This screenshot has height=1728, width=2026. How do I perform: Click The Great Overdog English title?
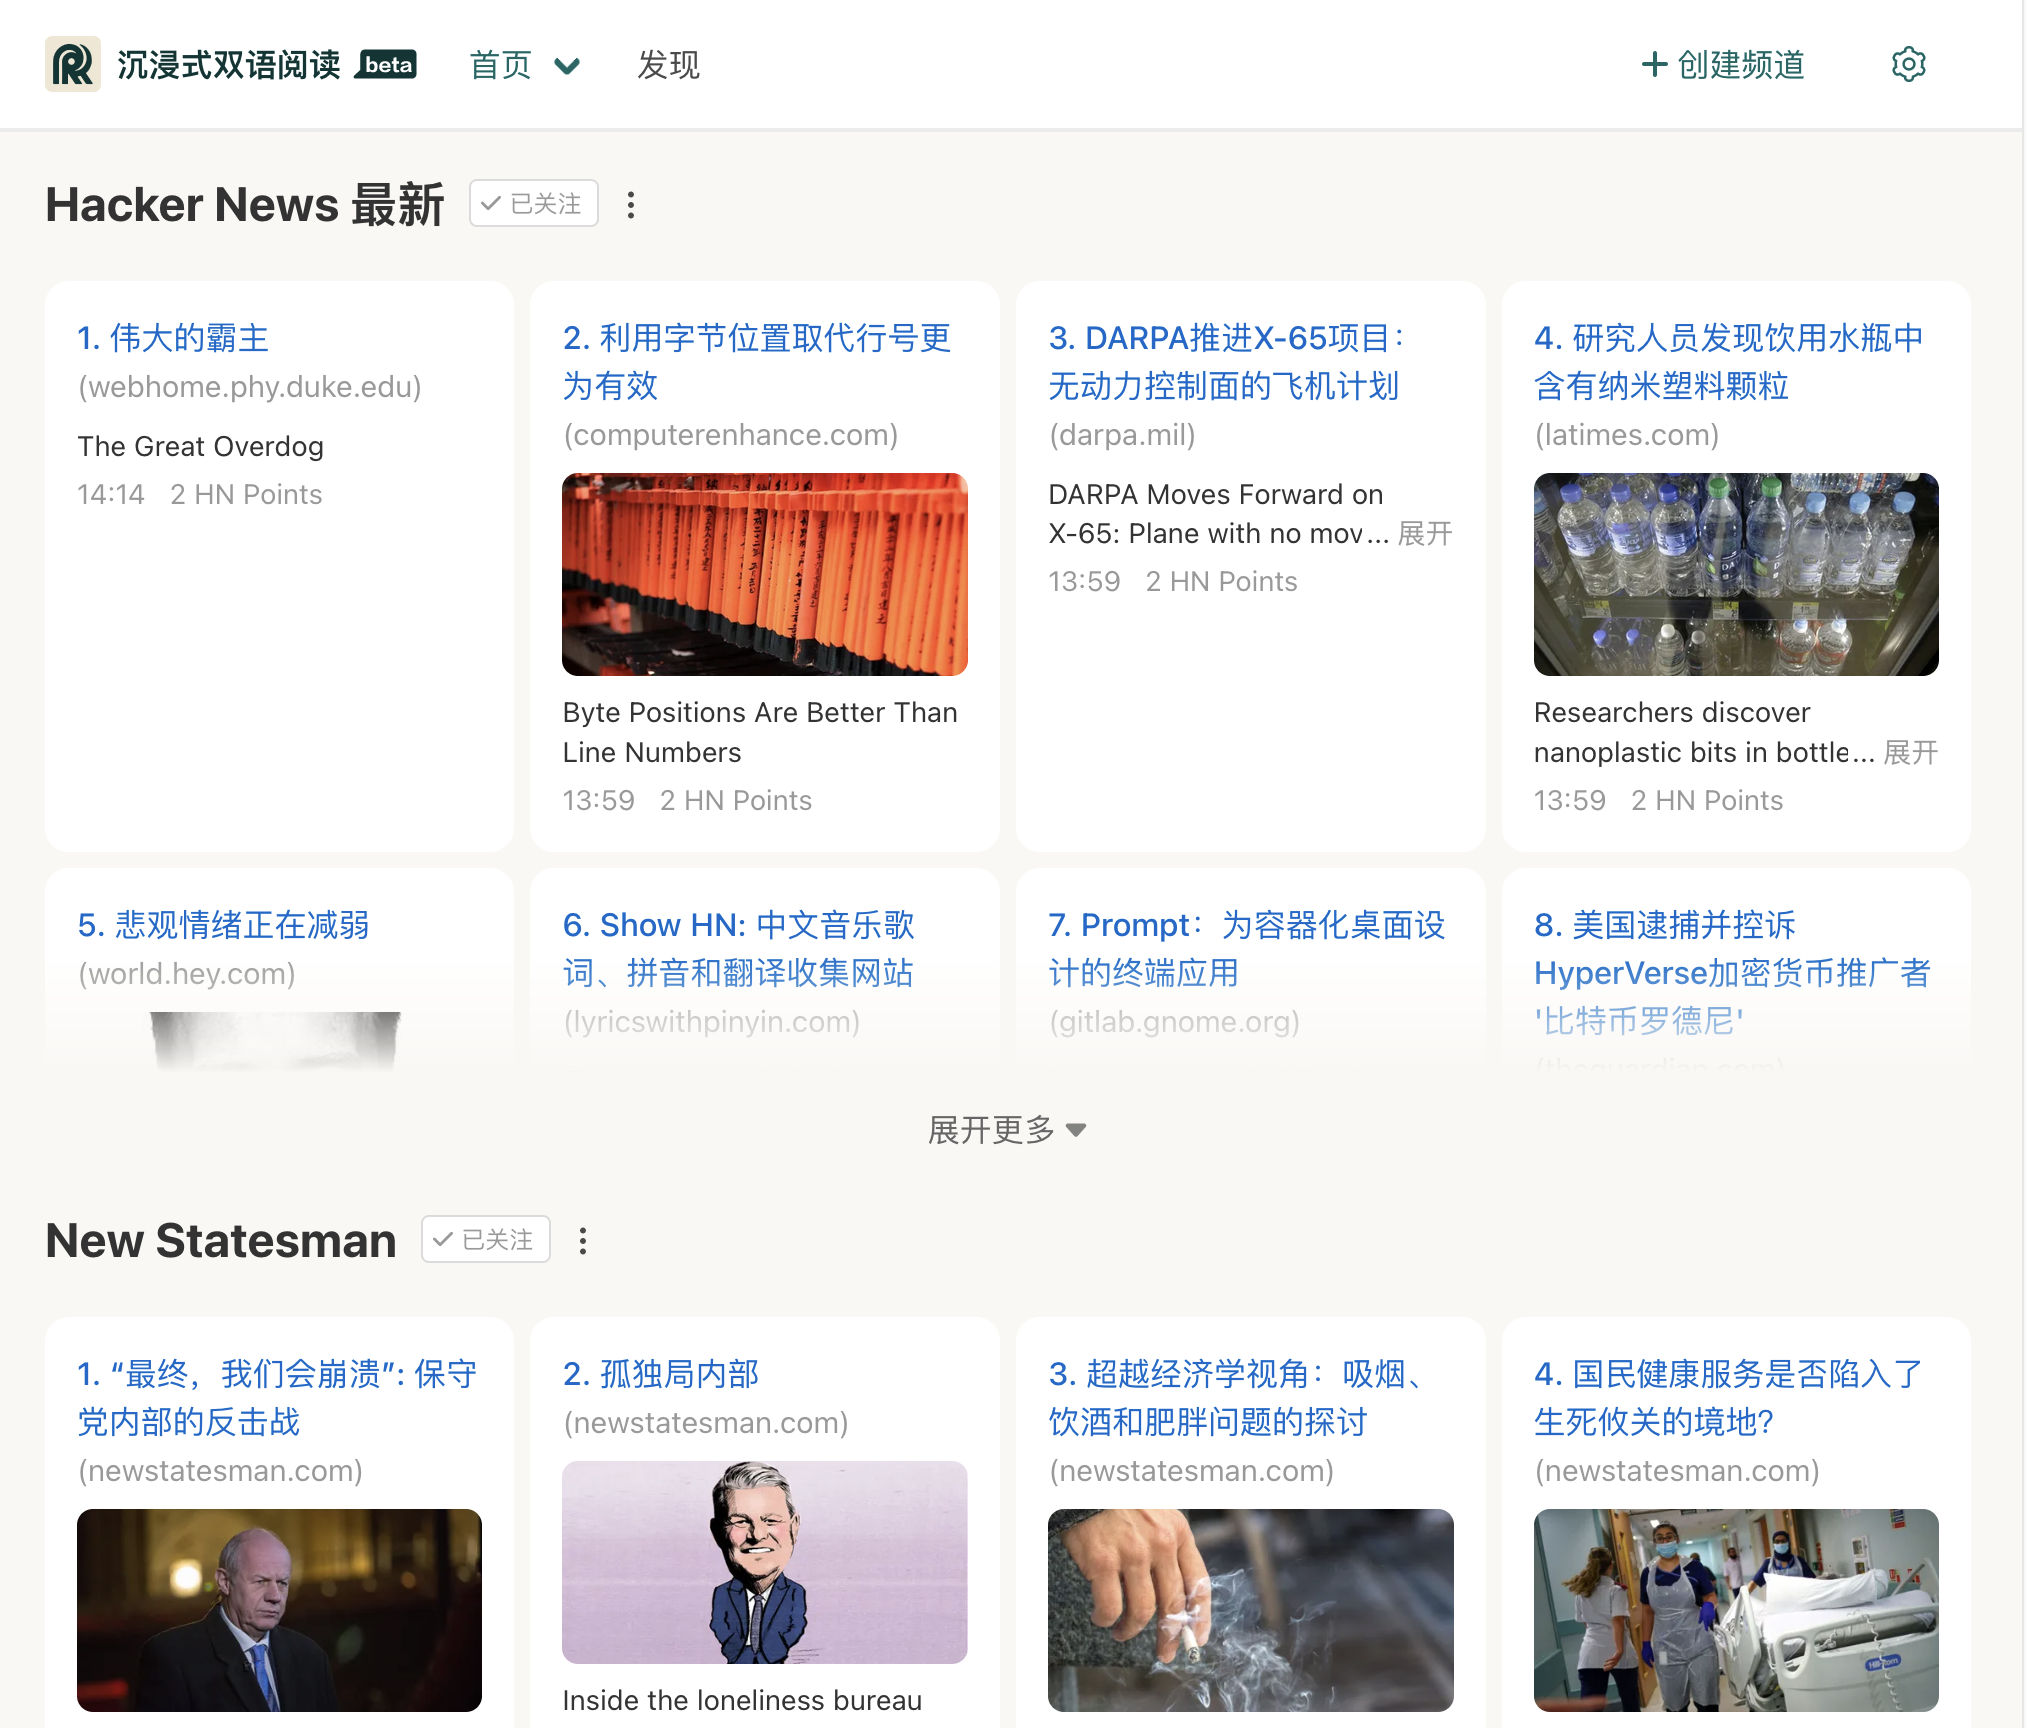(x=201, y=446)
